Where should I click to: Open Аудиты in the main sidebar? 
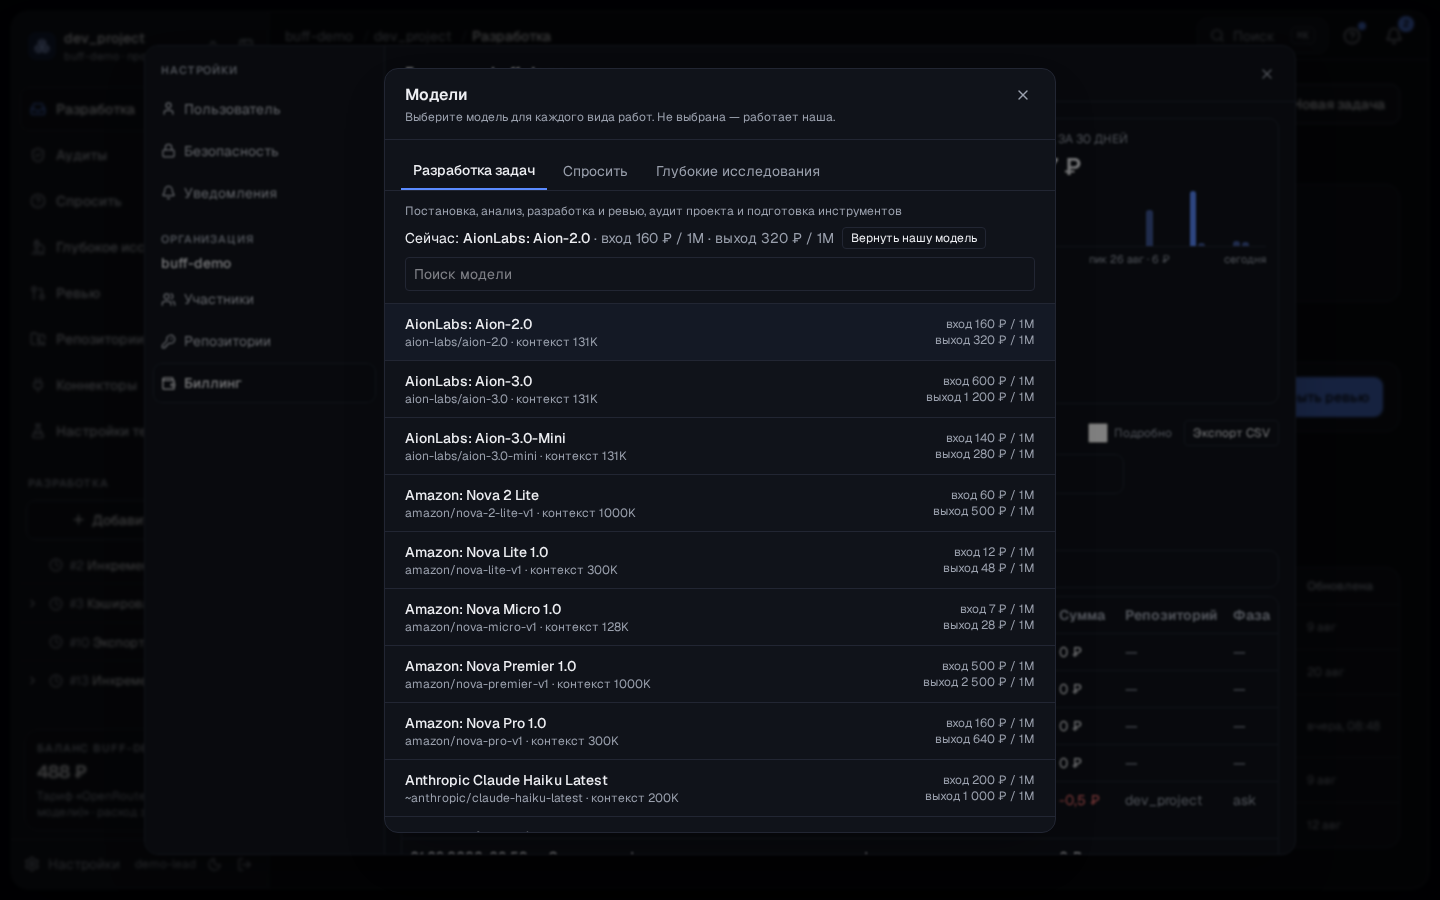pos(81,155)
